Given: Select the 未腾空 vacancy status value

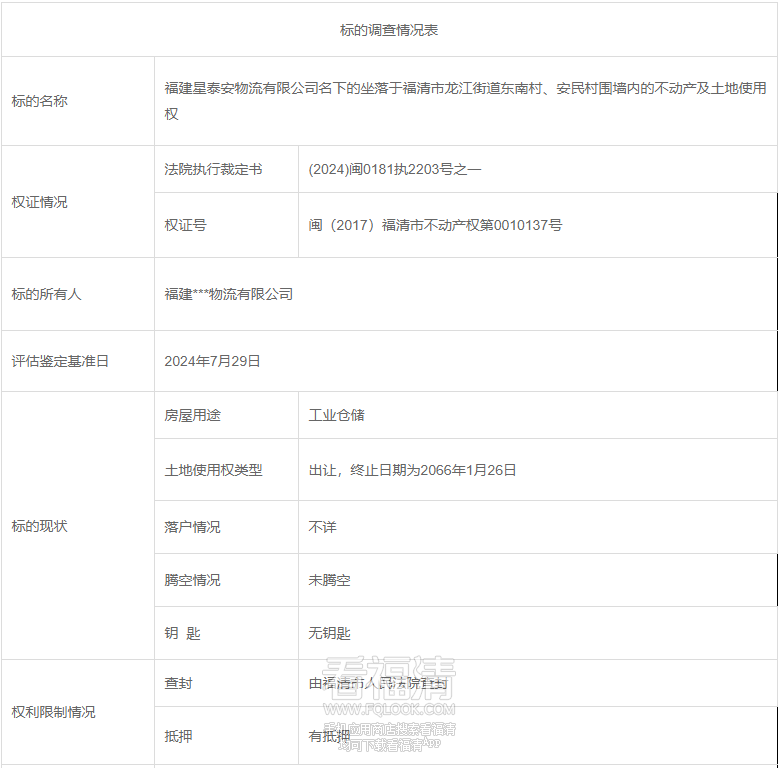Looking at the screenshot, I should 330,580.
